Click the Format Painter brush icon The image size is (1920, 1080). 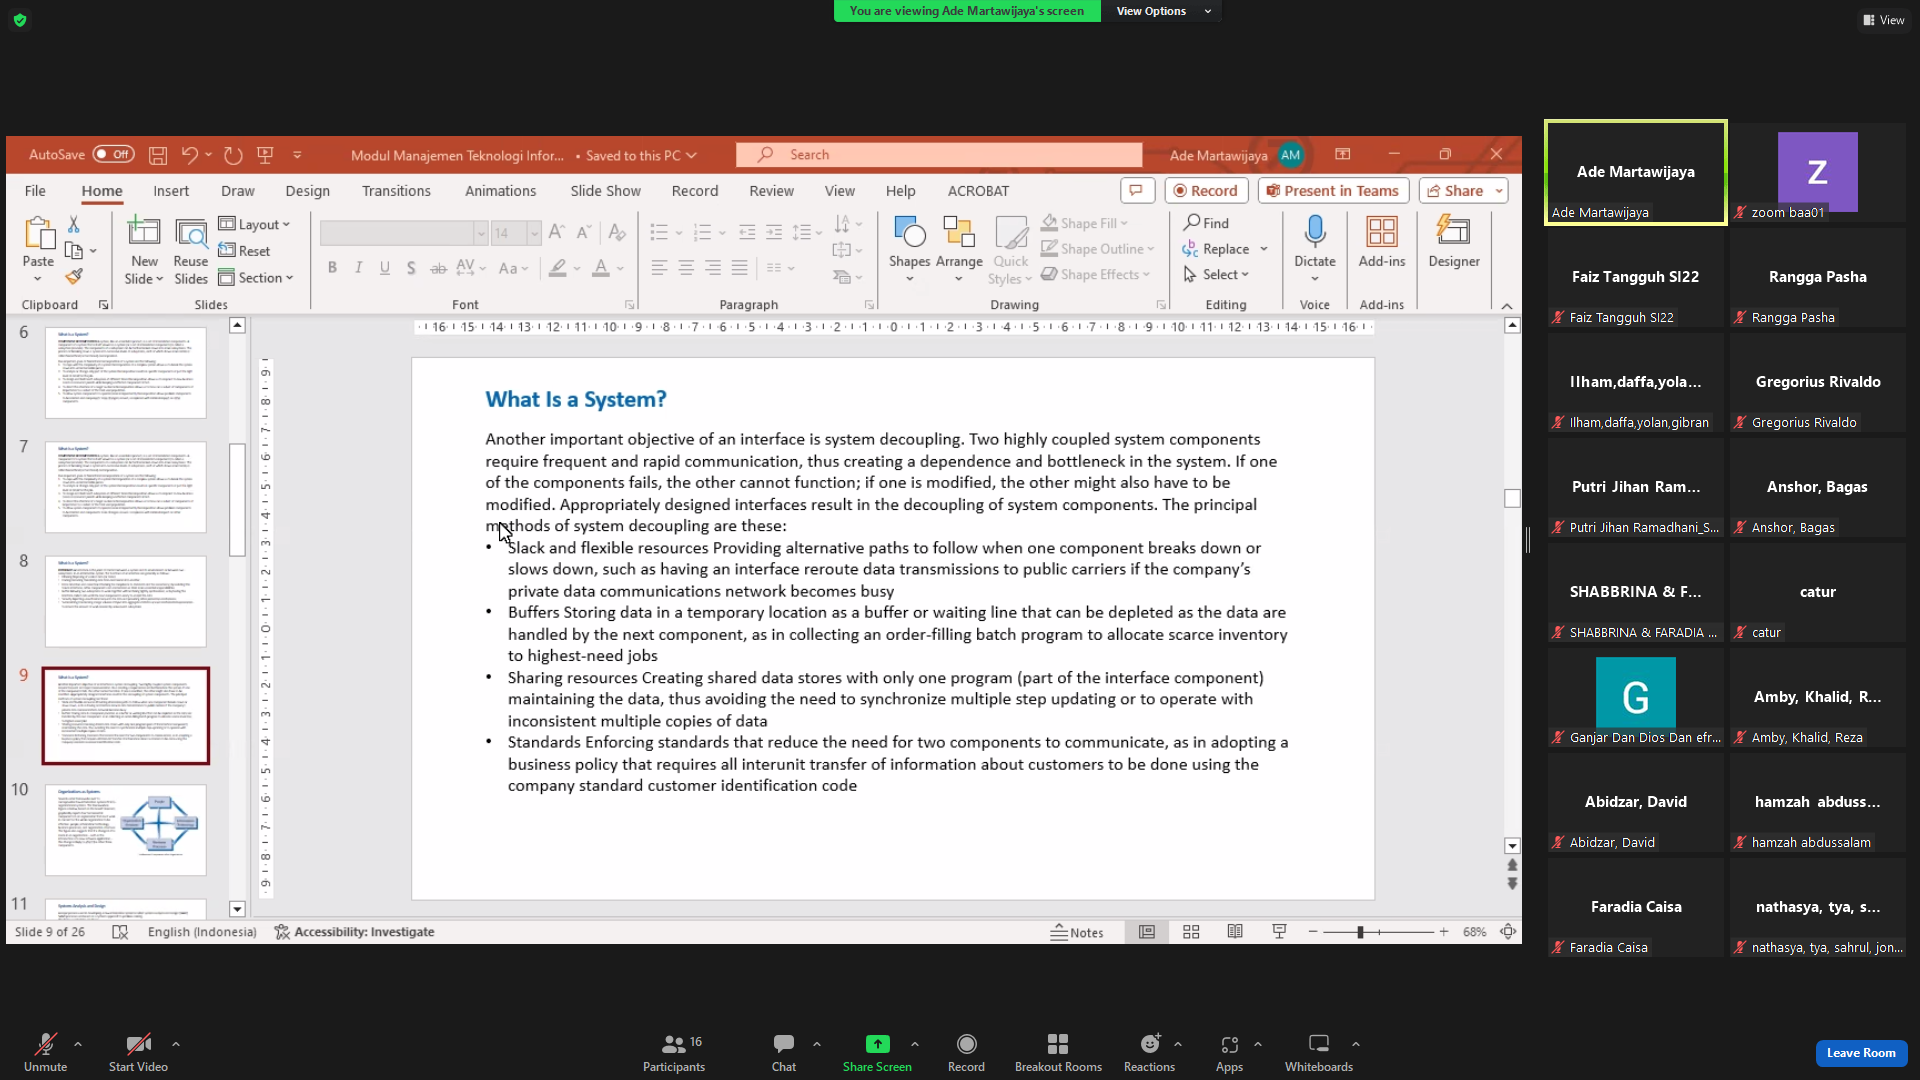(x=74, y=276)
